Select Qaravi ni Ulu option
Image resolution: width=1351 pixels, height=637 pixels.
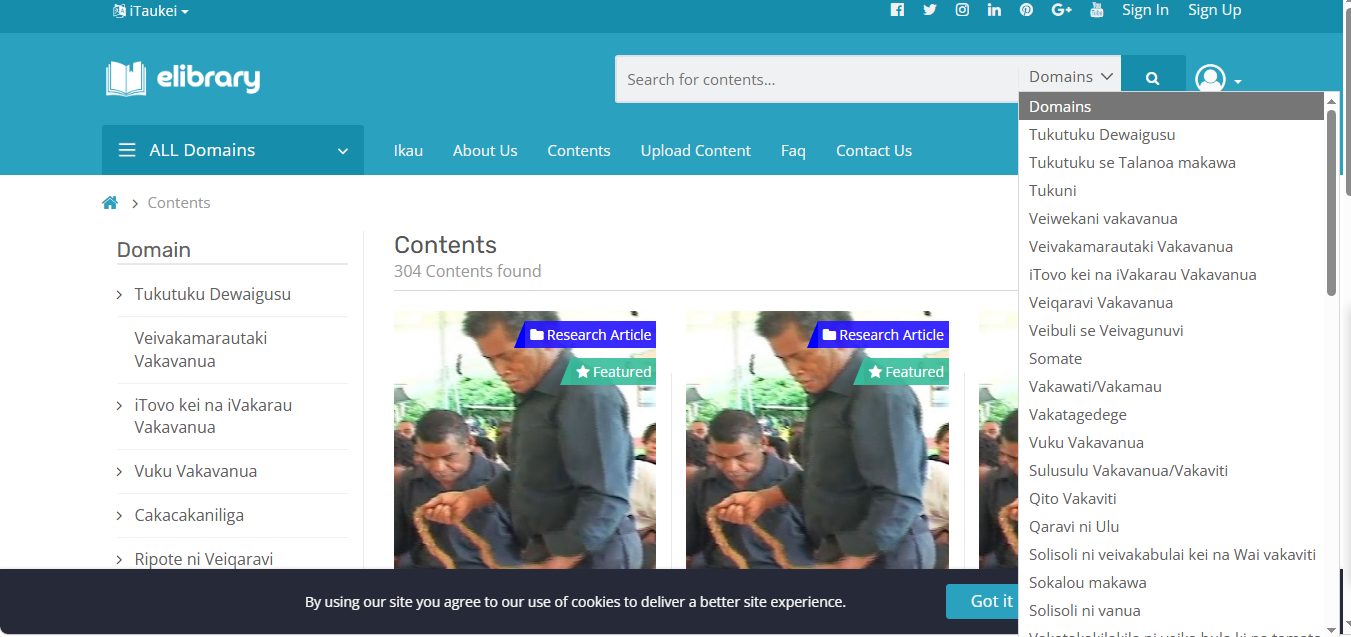coord(1171,526)
